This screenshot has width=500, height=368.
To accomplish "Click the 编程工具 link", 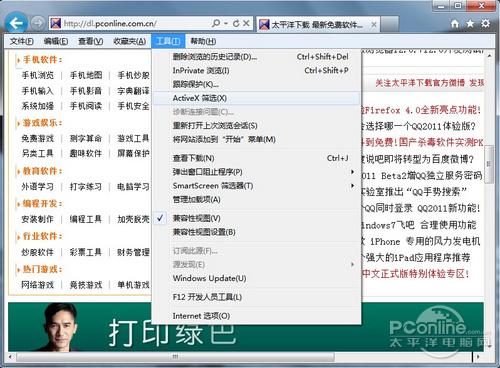I will (x=86, y=219).
